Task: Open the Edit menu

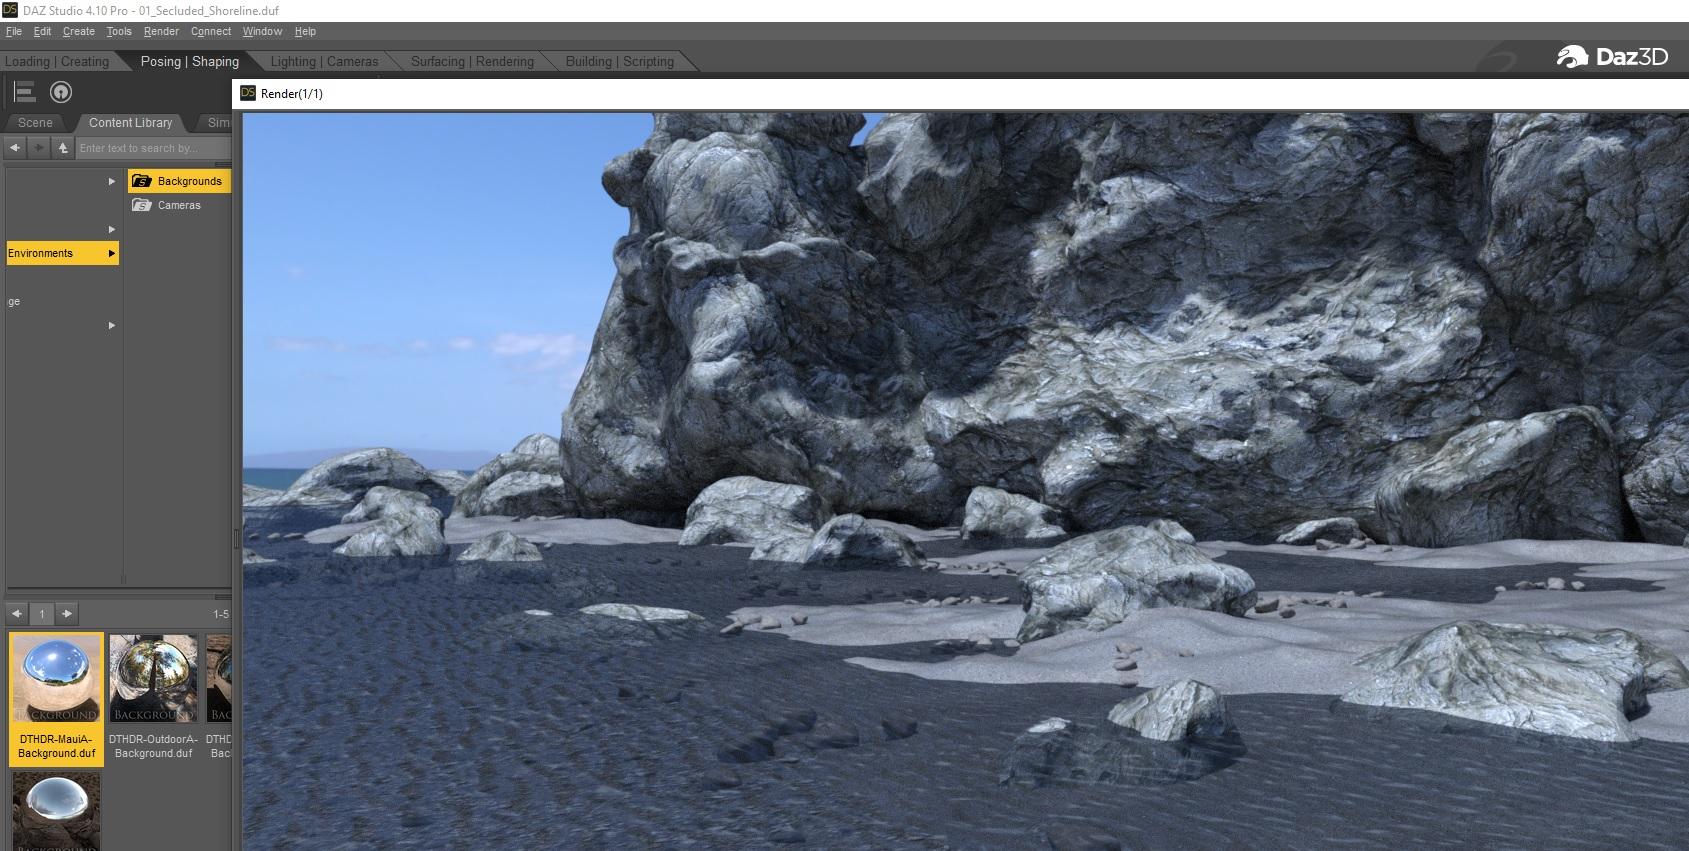Action: tap(42, 32)
